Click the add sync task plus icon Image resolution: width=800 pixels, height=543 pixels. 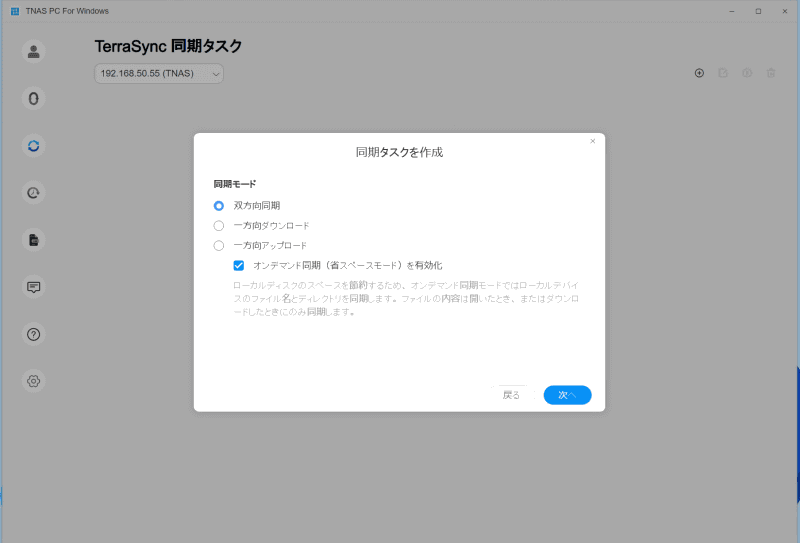699,73
